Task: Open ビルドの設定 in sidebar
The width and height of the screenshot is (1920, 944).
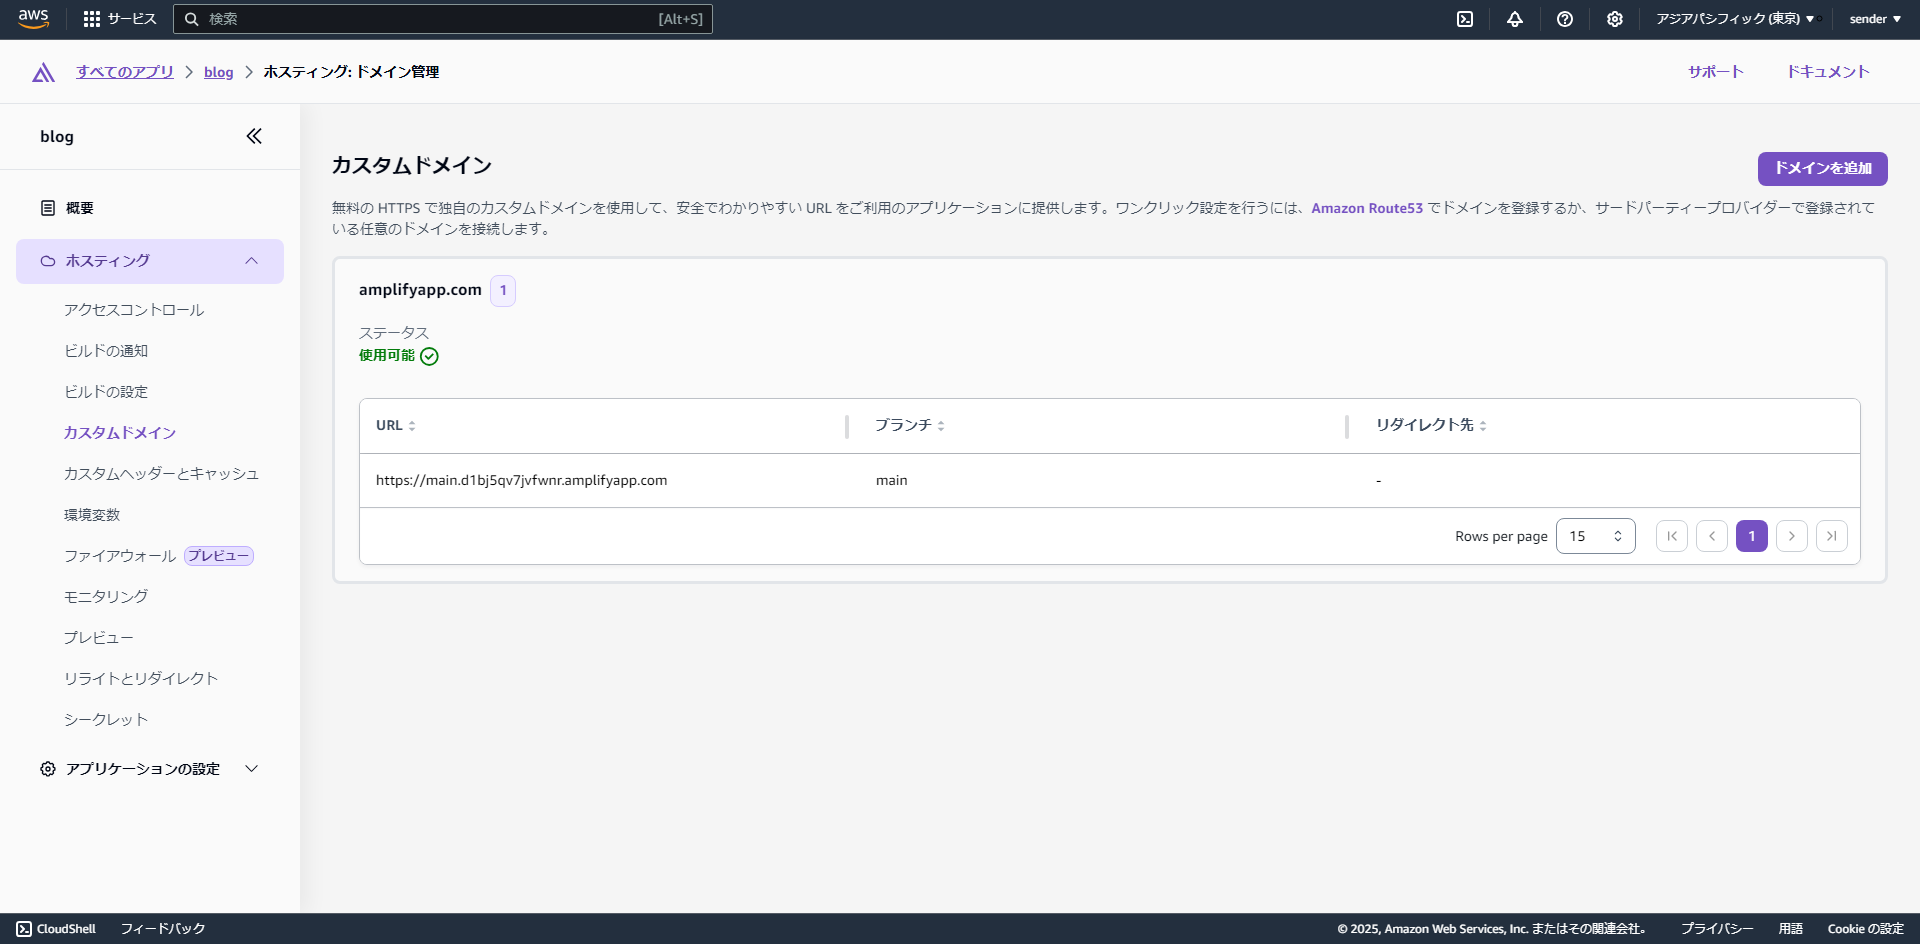Action: pos(106,392)
